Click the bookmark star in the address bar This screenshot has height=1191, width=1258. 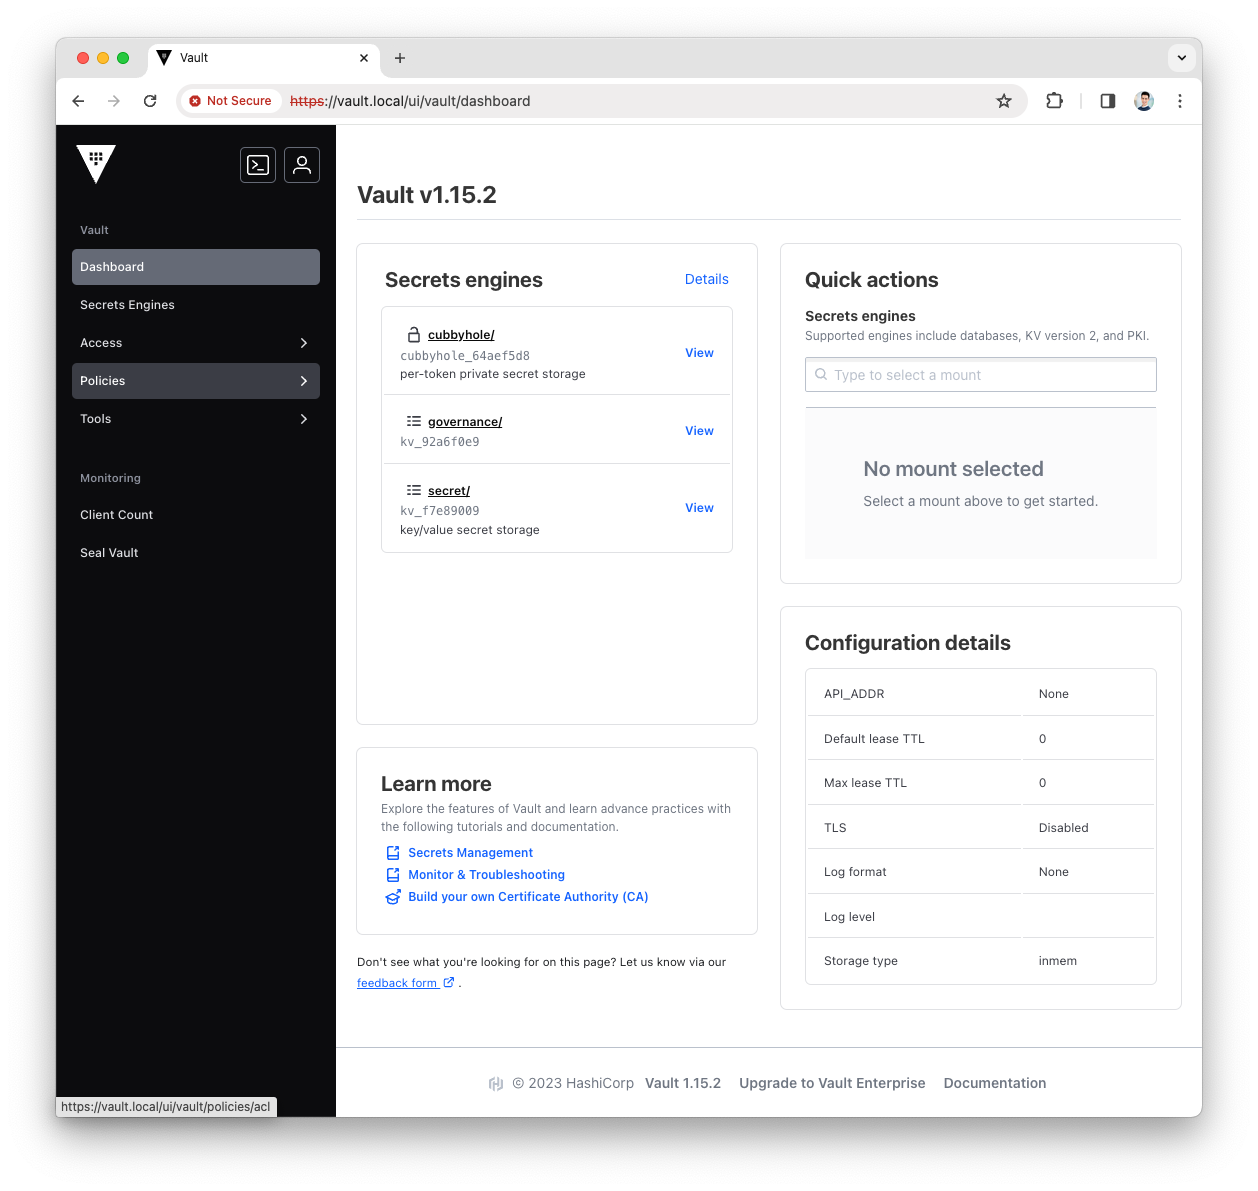[x=1003, y=101]
